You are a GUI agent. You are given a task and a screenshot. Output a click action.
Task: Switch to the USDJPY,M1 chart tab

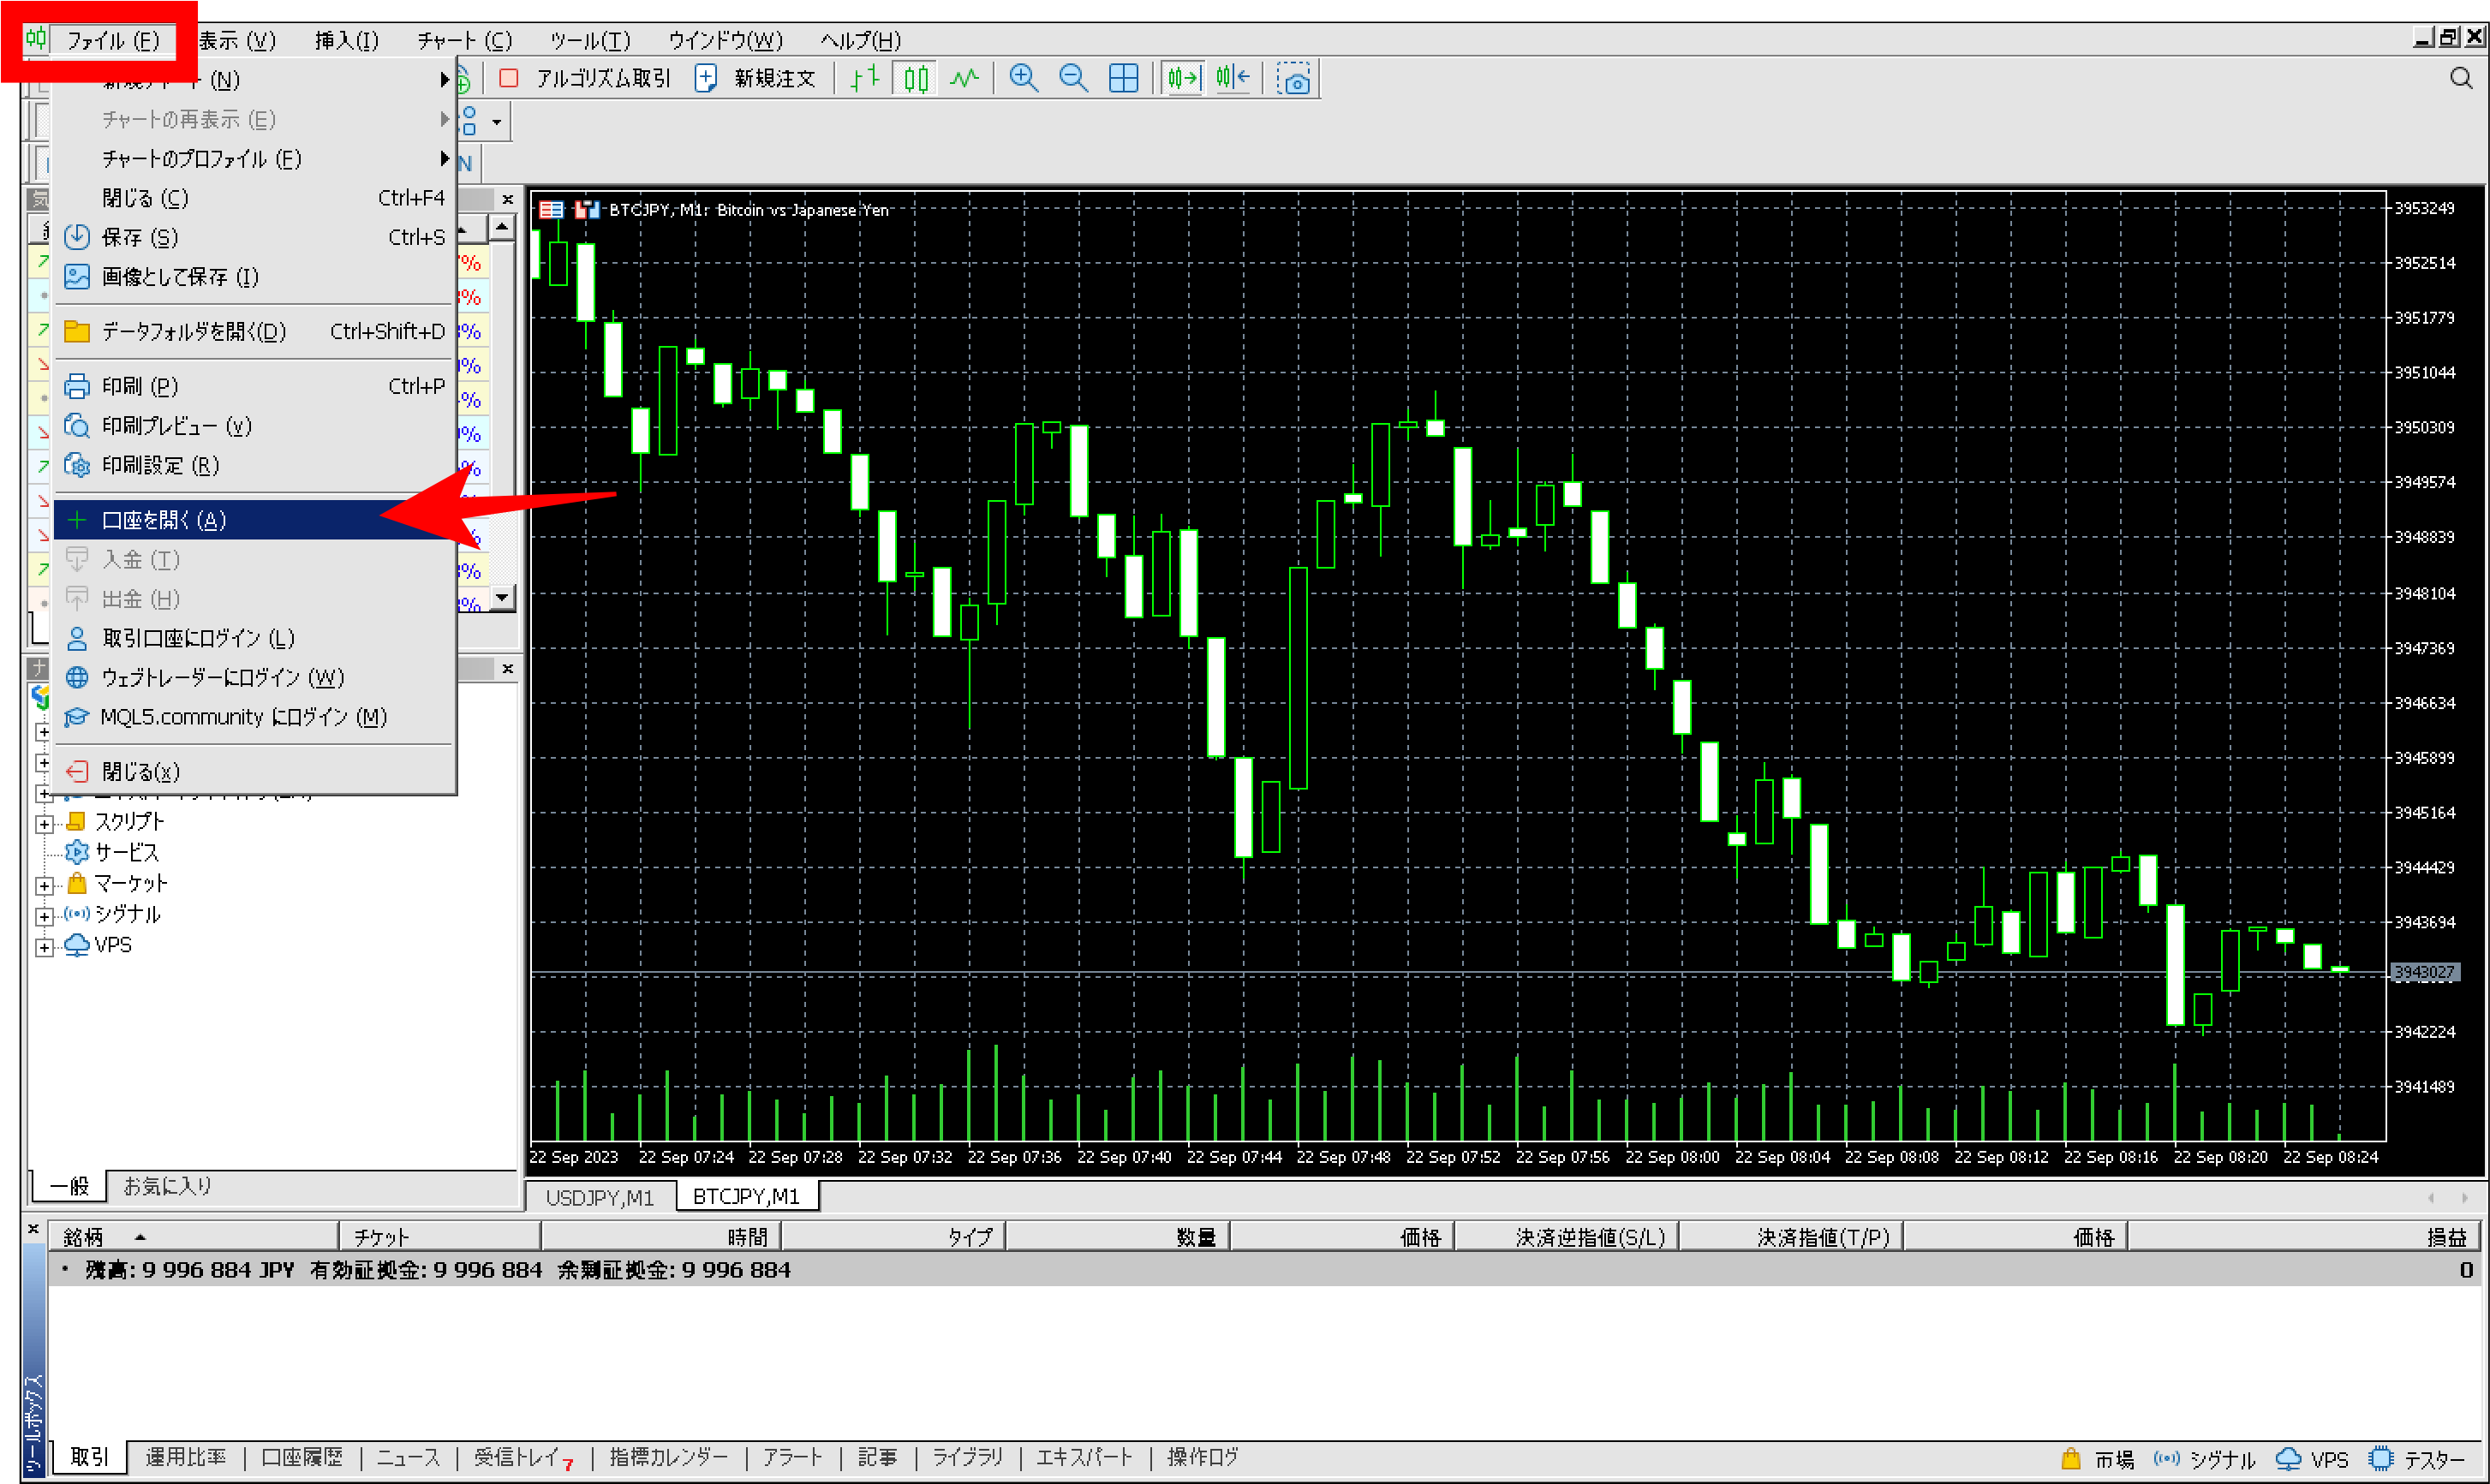pyautogui.click(x=599, y=1197)
